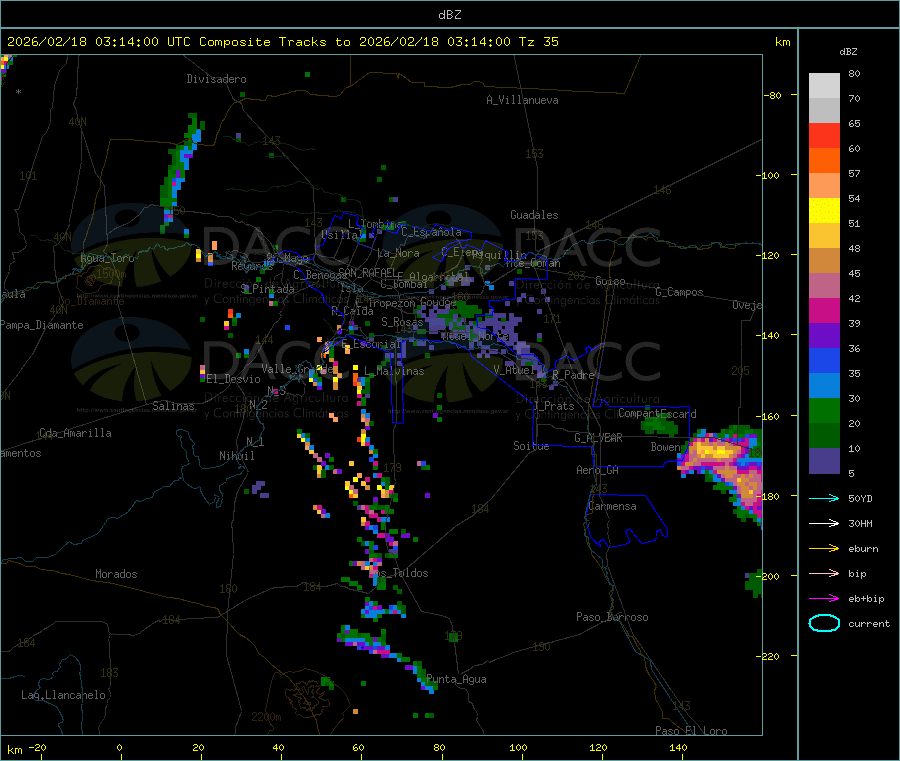This screenshot has height=761, width=900.
Task: Pick the purple 36–39 dBZ legend swatch
Action: pyautogui.click(x=824, y=336)
